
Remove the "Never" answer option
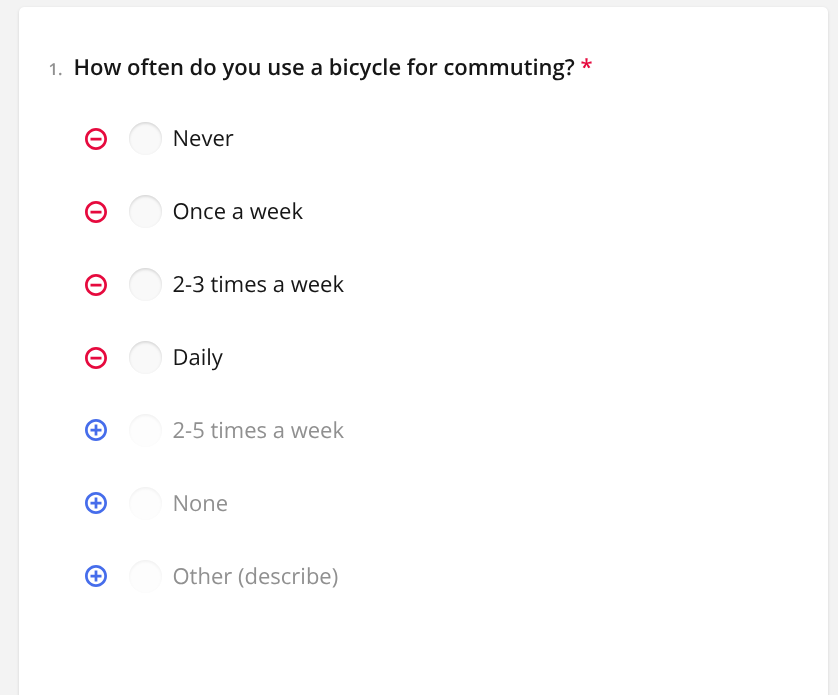coord(96,139)
